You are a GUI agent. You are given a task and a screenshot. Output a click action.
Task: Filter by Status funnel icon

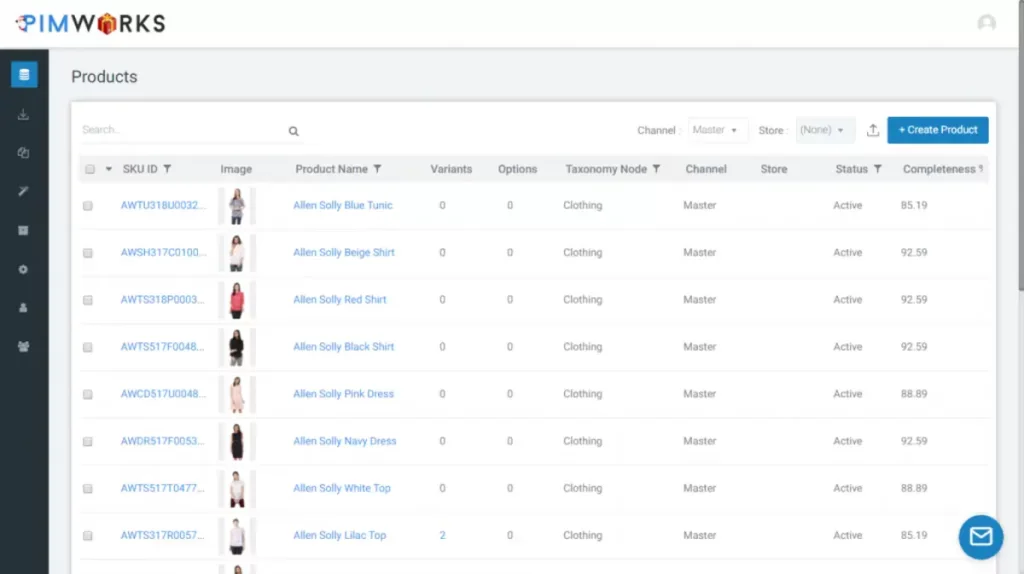[x=878, y=169]
